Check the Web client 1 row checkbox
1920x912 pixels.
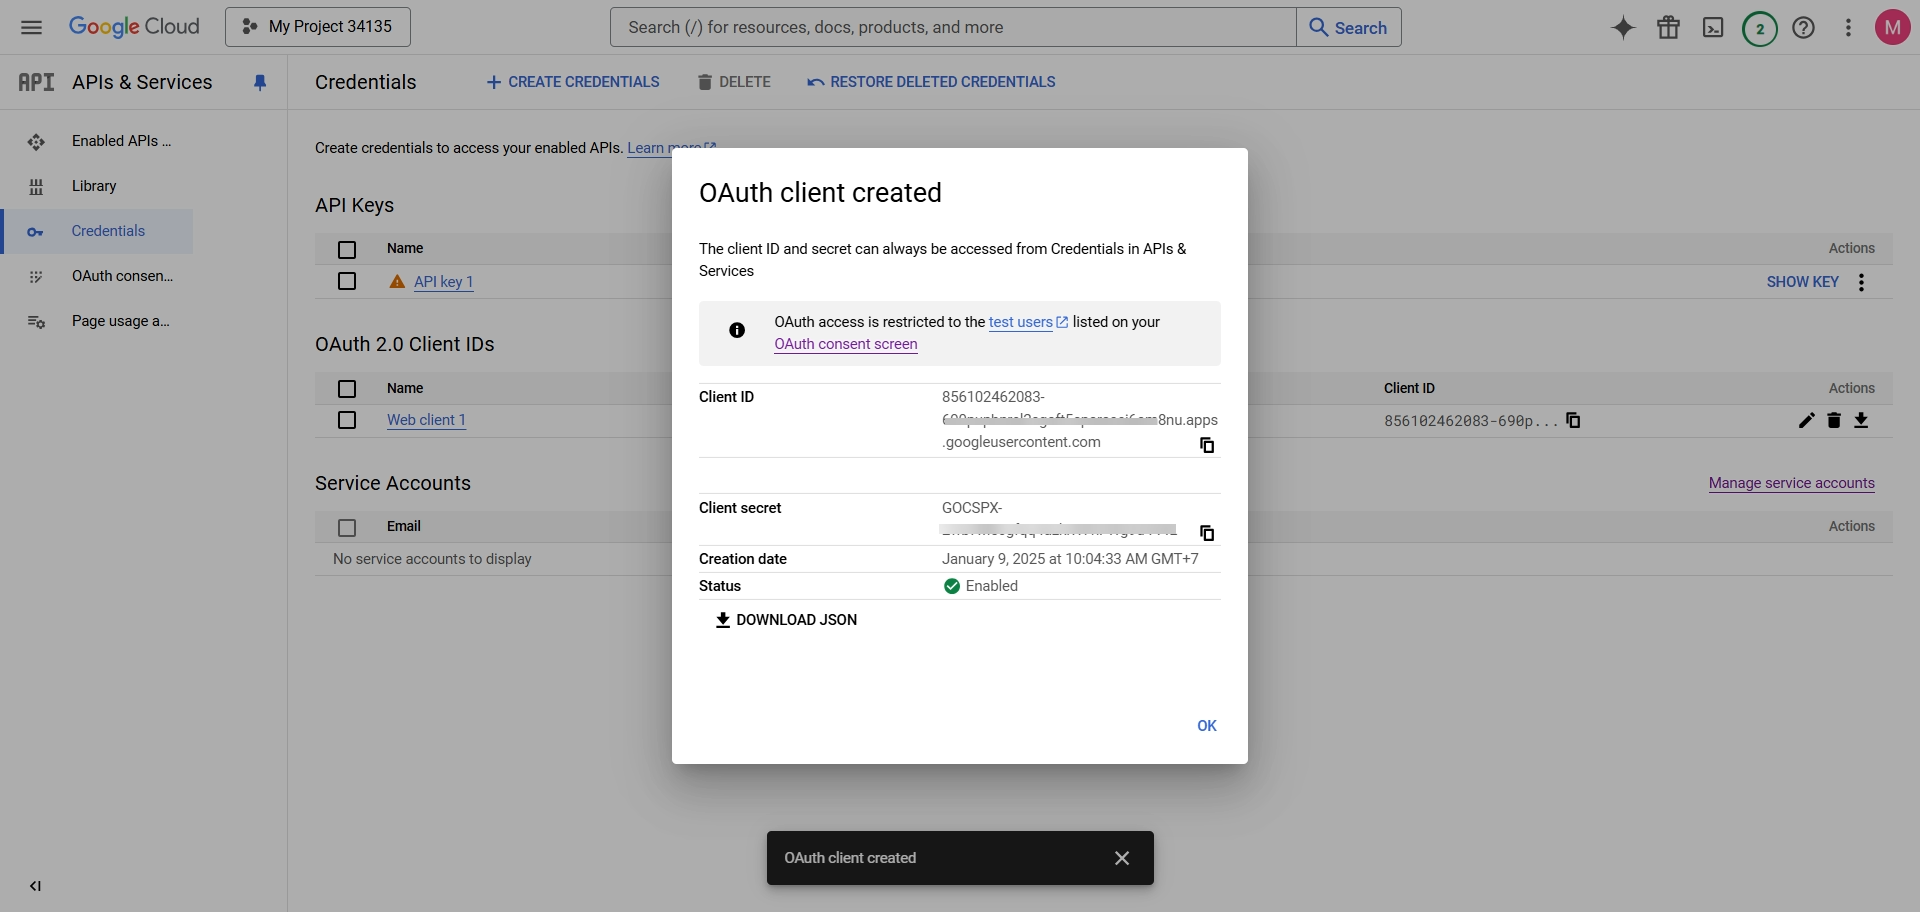(347, 420)
